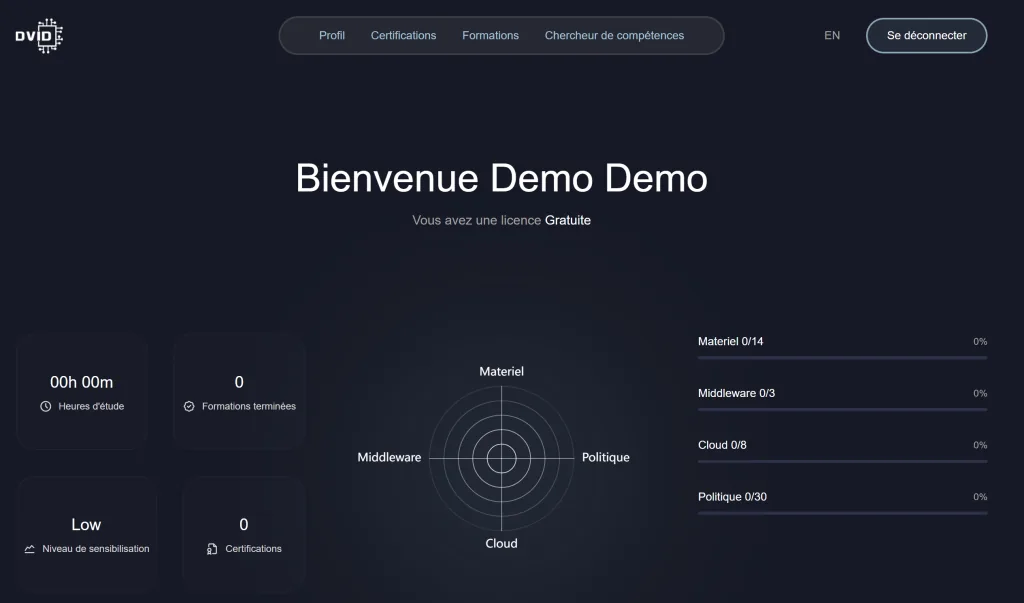This screenshot has width=1024, height=603.
Task: Click the chart icon beside Niveau de sensibilisation
Action: coord(29,549)
